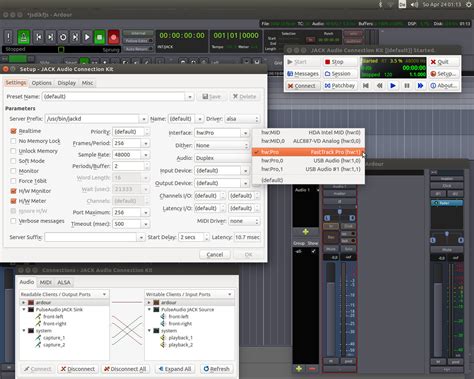Screen dimensions: 474x379
Task: Open JACK Messages window
Action: point(302,74)
